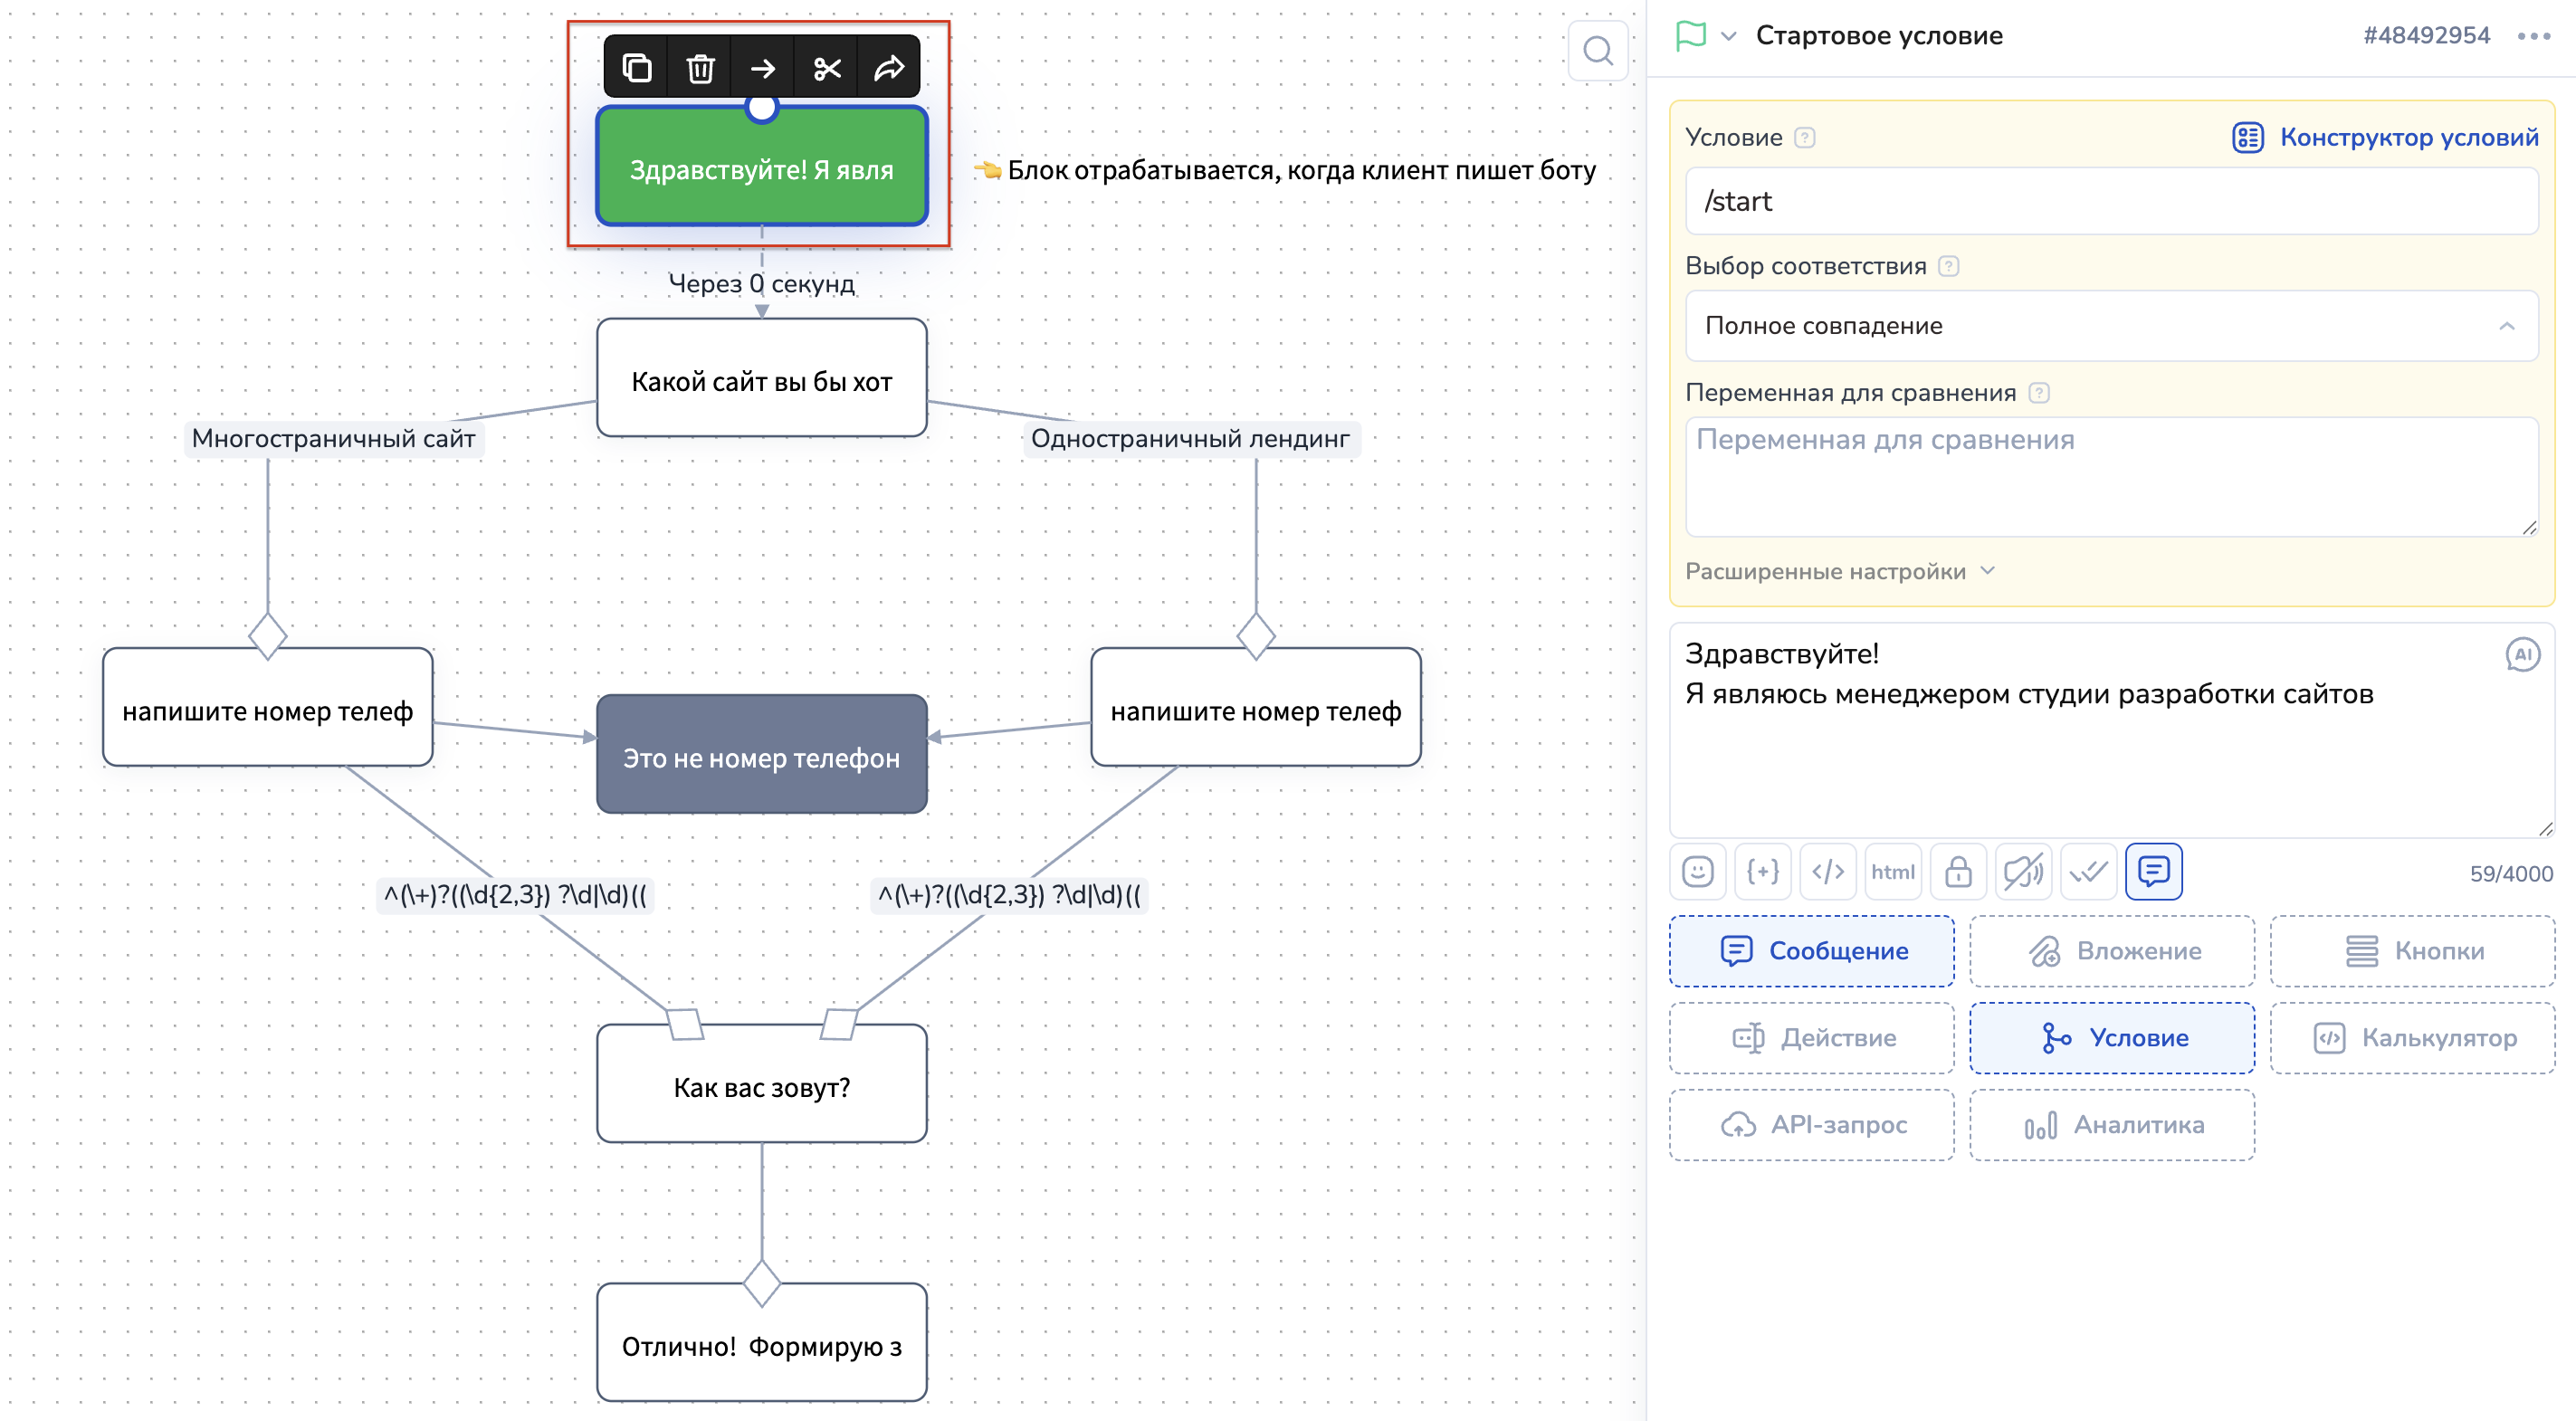Delete the block using the trash icon
This screenshot has height=1421, width=2576.
pyautogui.click(x=700, y=68)
